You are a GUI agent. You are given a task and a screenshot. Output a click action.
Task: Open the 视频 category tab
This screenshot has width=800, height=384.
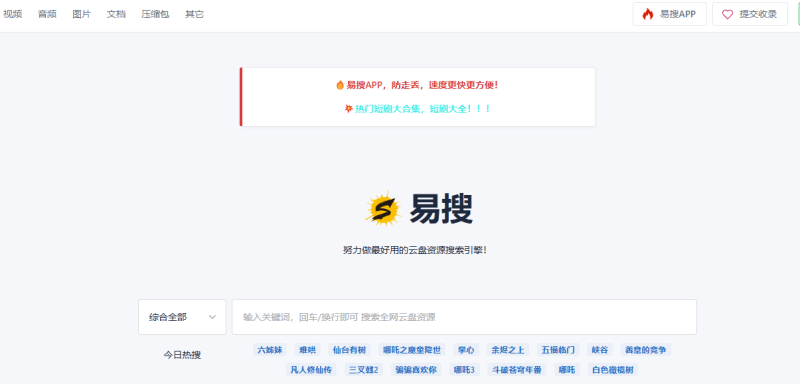click(x=13, y=14)
